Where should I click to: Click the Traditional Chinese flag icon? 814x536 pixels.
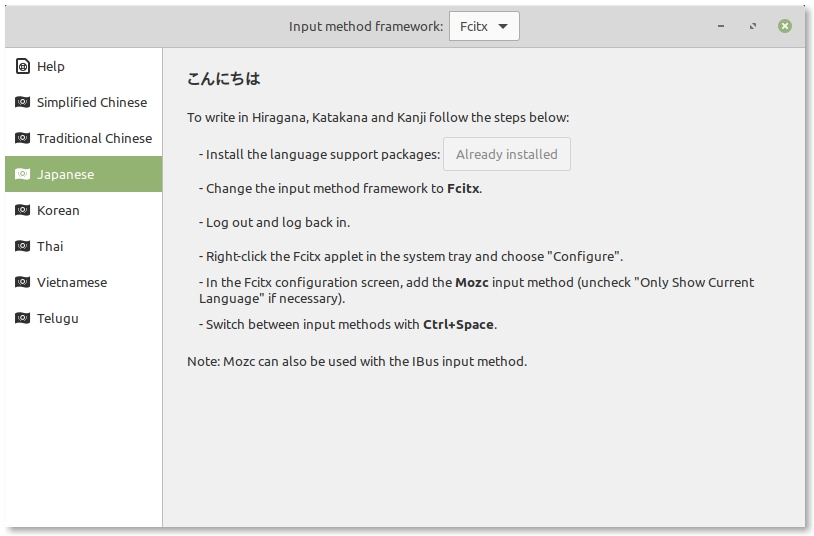(22, 138)
